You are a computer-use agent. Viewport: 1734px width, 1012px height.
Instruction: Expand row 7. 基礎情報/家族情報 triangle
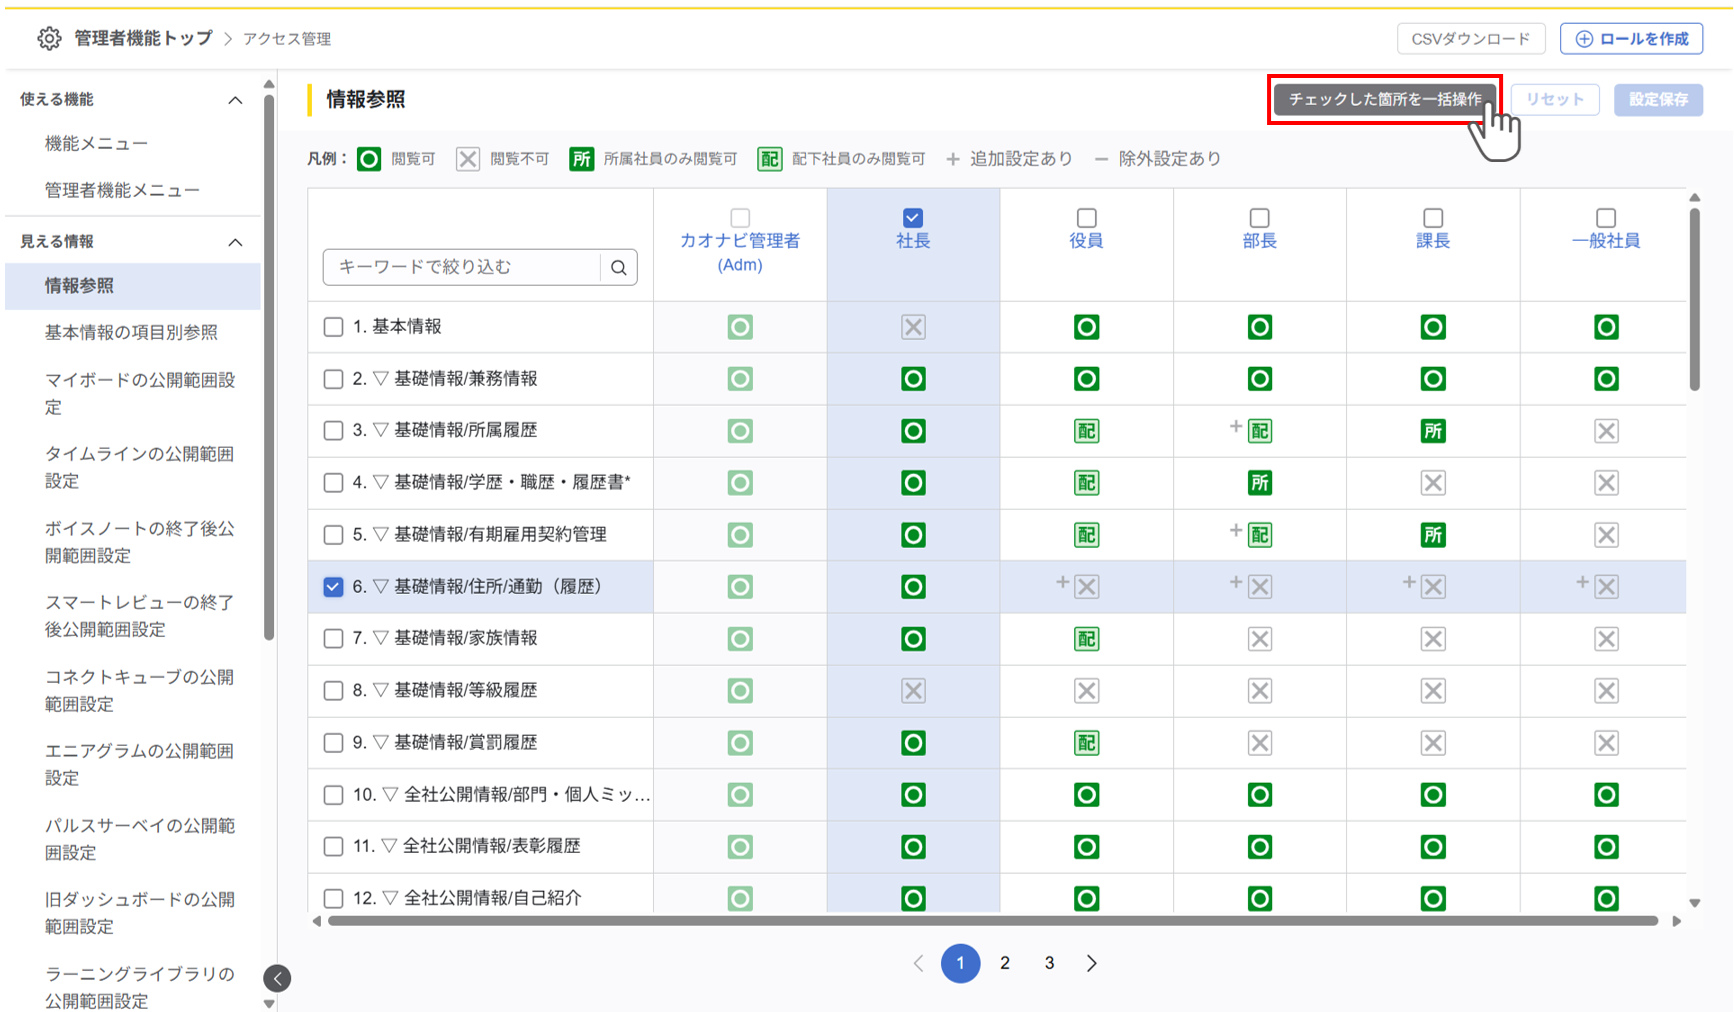[381, 638]
